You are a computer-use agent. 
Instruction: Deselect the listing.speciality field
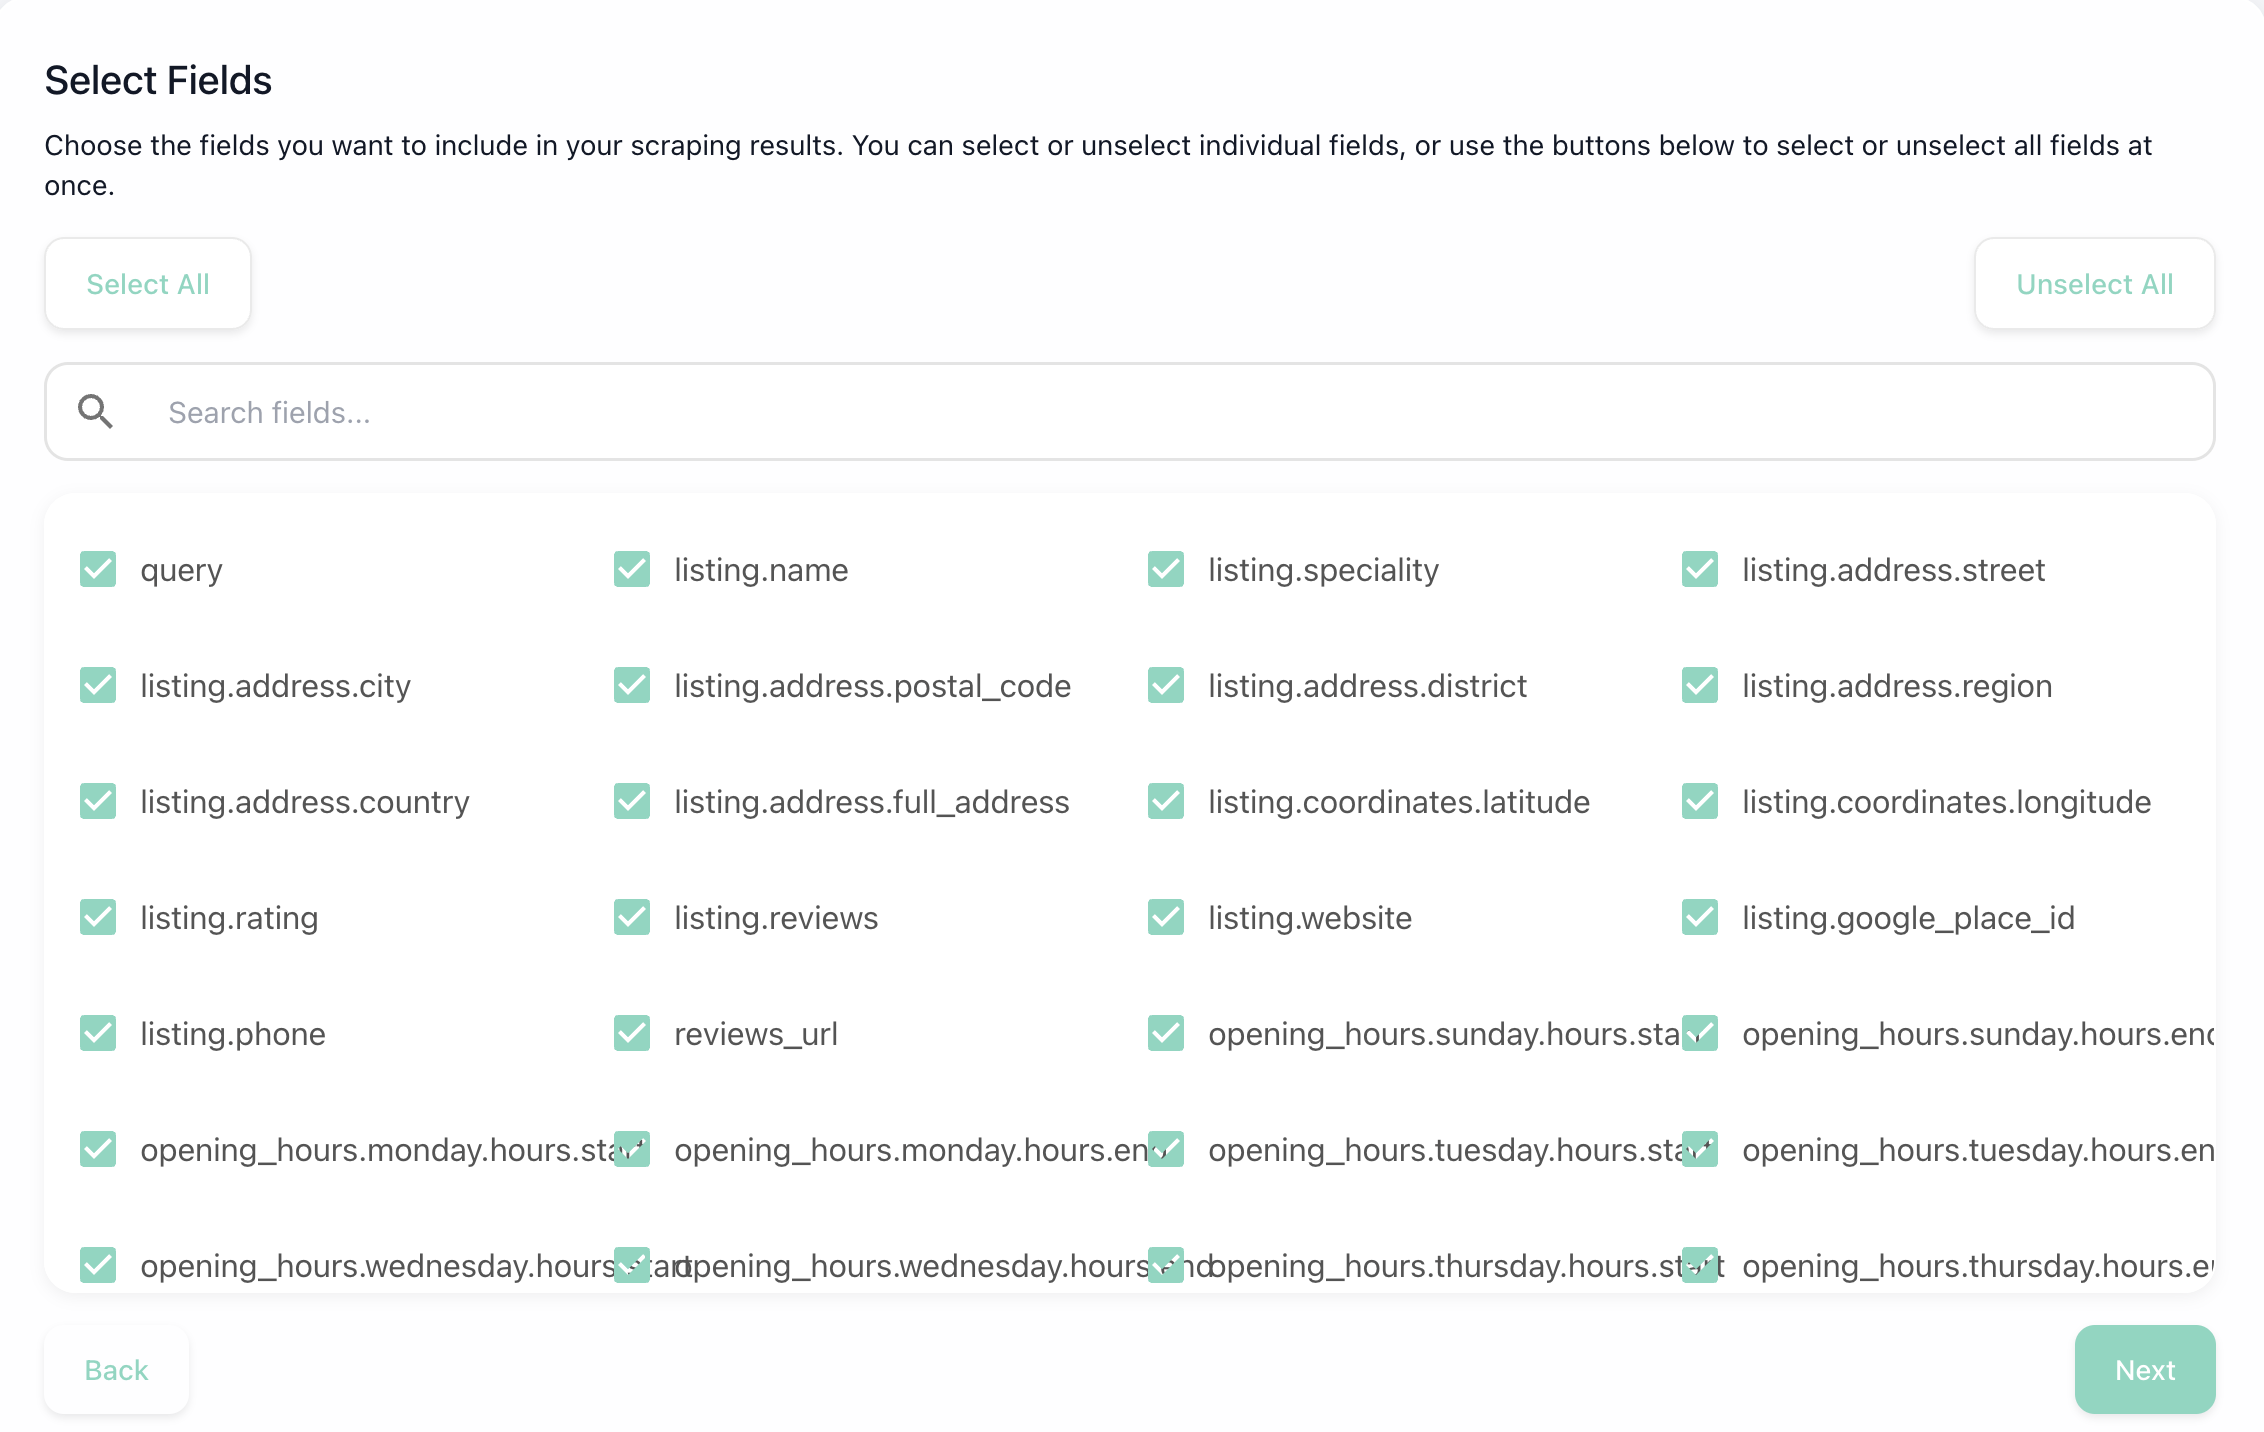pyautogui.click(x=1166, y=570)
